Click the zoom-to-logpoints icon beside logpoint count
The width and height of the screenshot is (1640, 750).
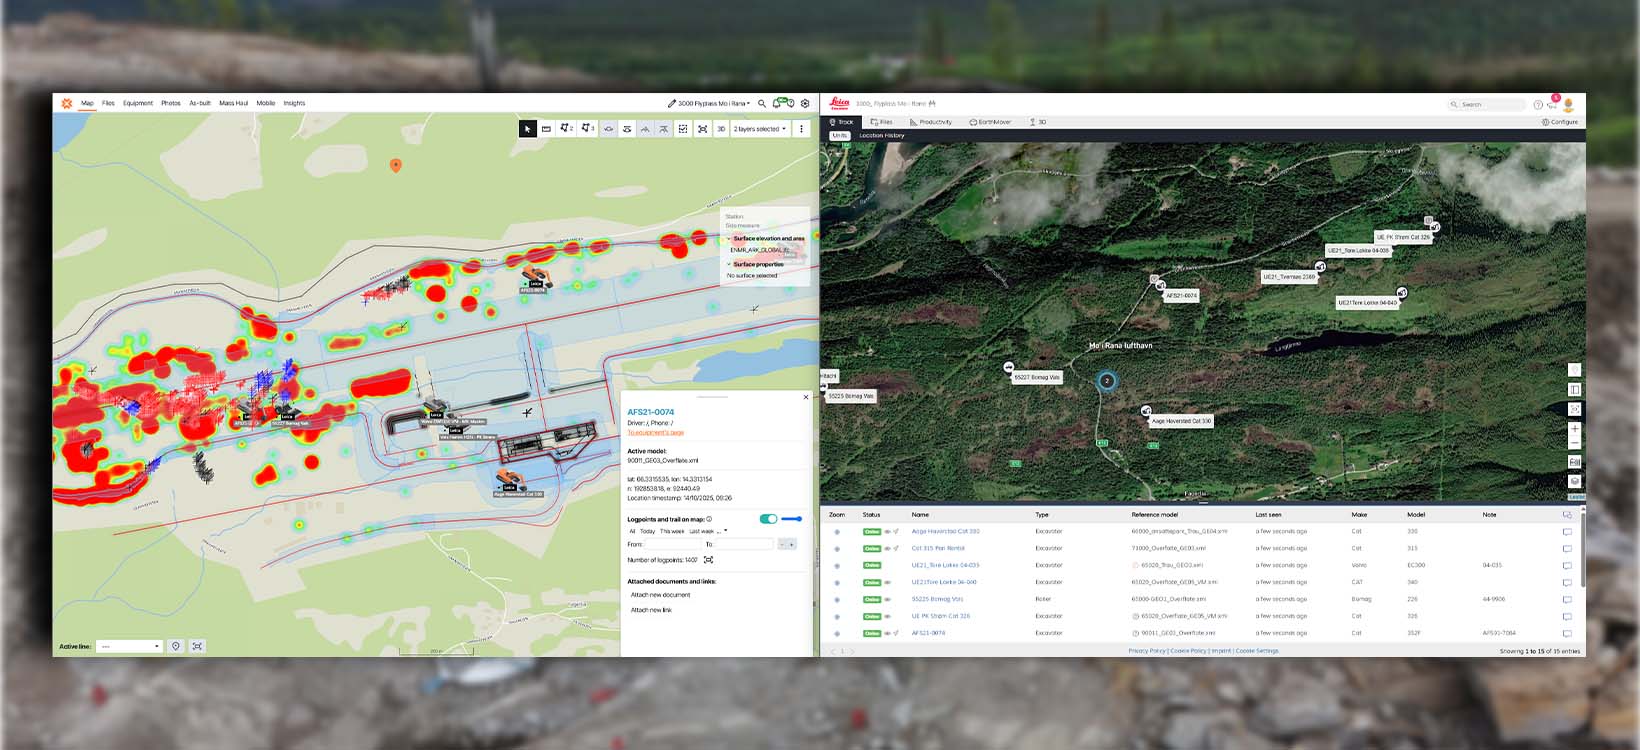708,560
